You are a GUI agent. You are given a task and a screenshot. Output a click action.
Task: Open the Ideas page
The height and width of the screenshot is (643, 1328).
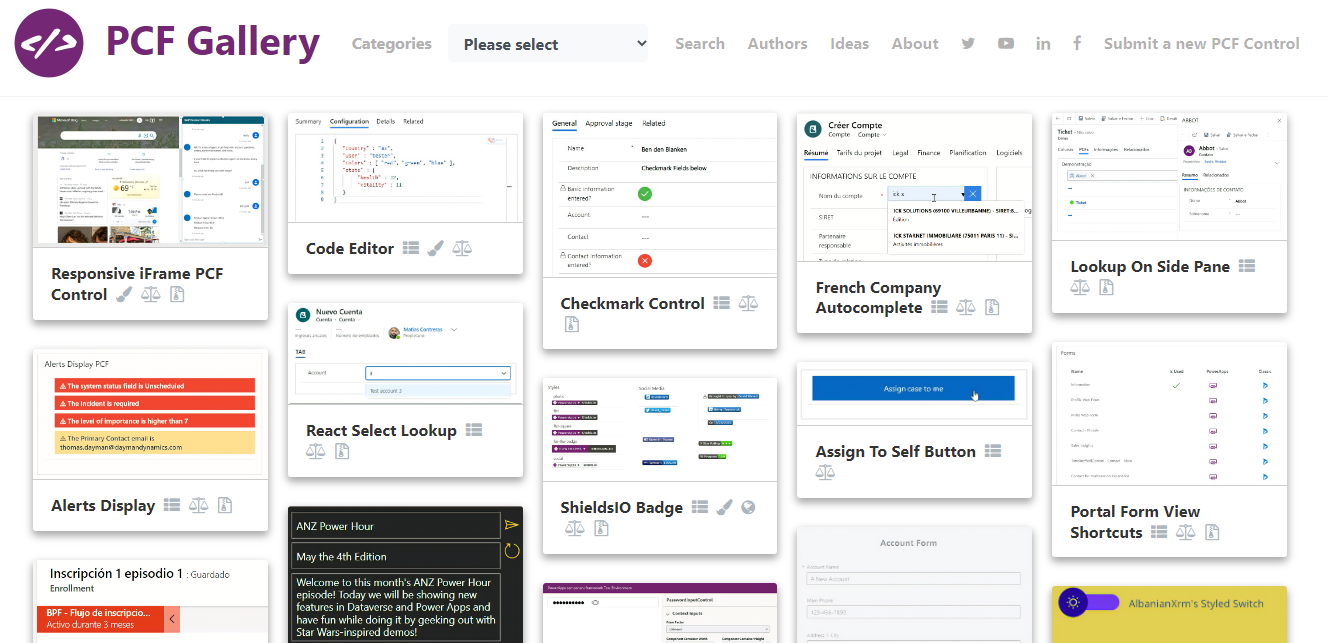point(849,43)
